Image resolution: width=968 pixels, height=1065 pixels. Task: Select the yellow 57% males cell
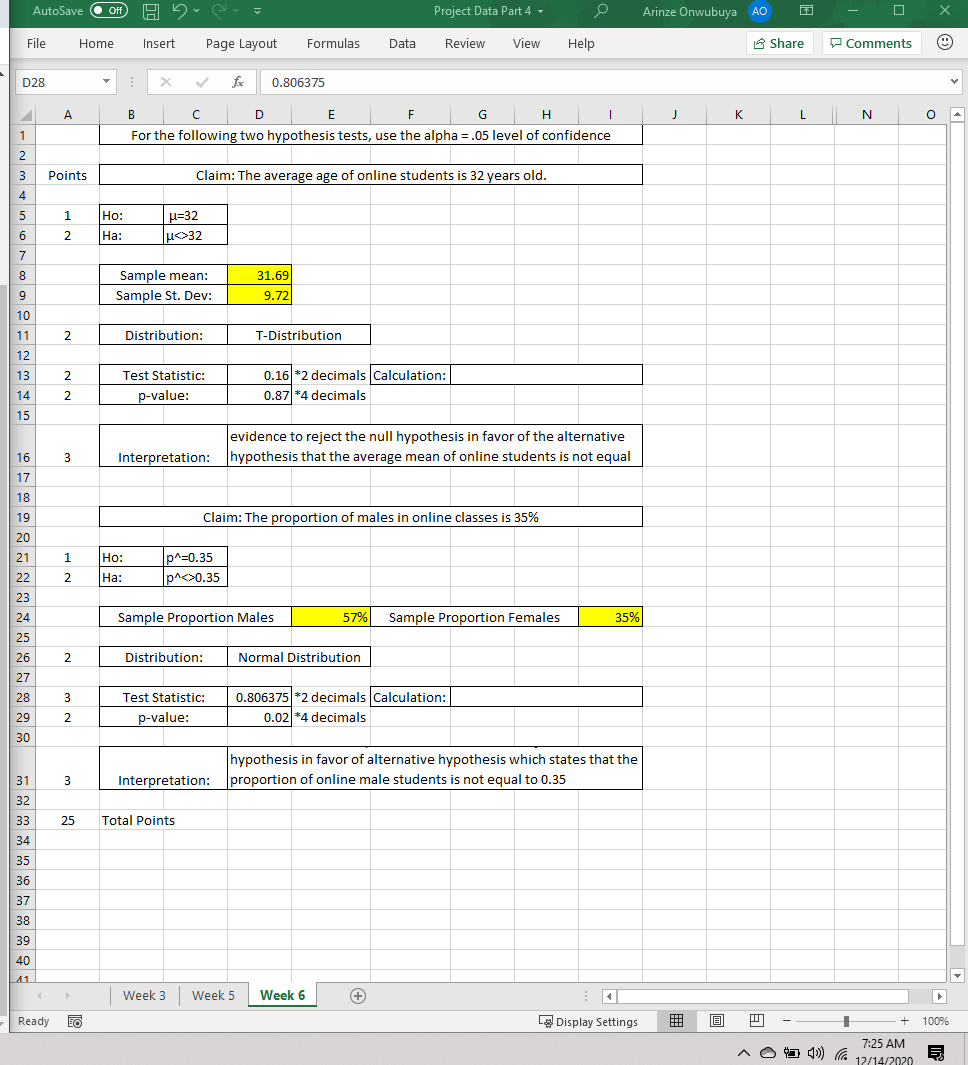point(331,617)
